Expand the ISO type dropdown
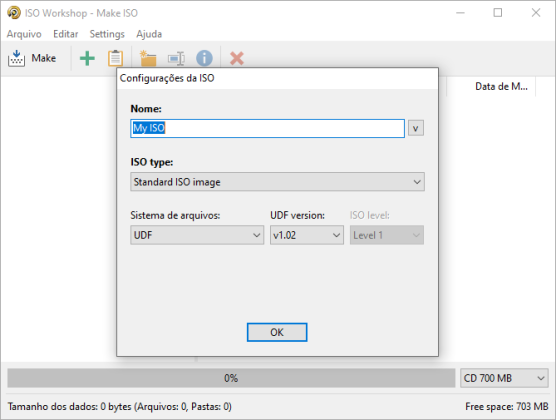The width and height of the screenshot is (556, 420). click(x=277, y=182)
